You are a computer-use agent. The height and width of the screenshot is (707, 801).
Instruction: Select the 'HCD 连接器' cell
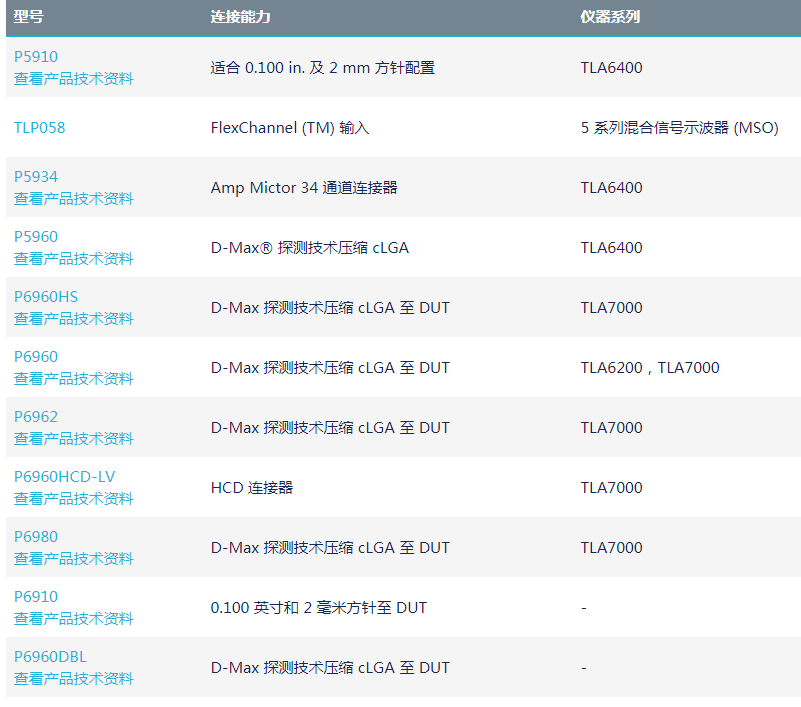pos(252,488)
